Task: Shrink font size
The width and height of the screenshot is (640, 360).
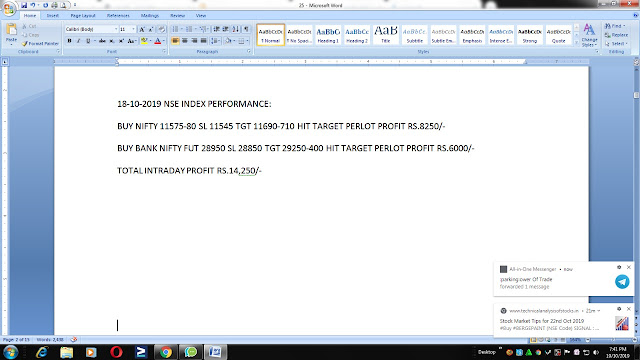Action: tap(151, 29)
